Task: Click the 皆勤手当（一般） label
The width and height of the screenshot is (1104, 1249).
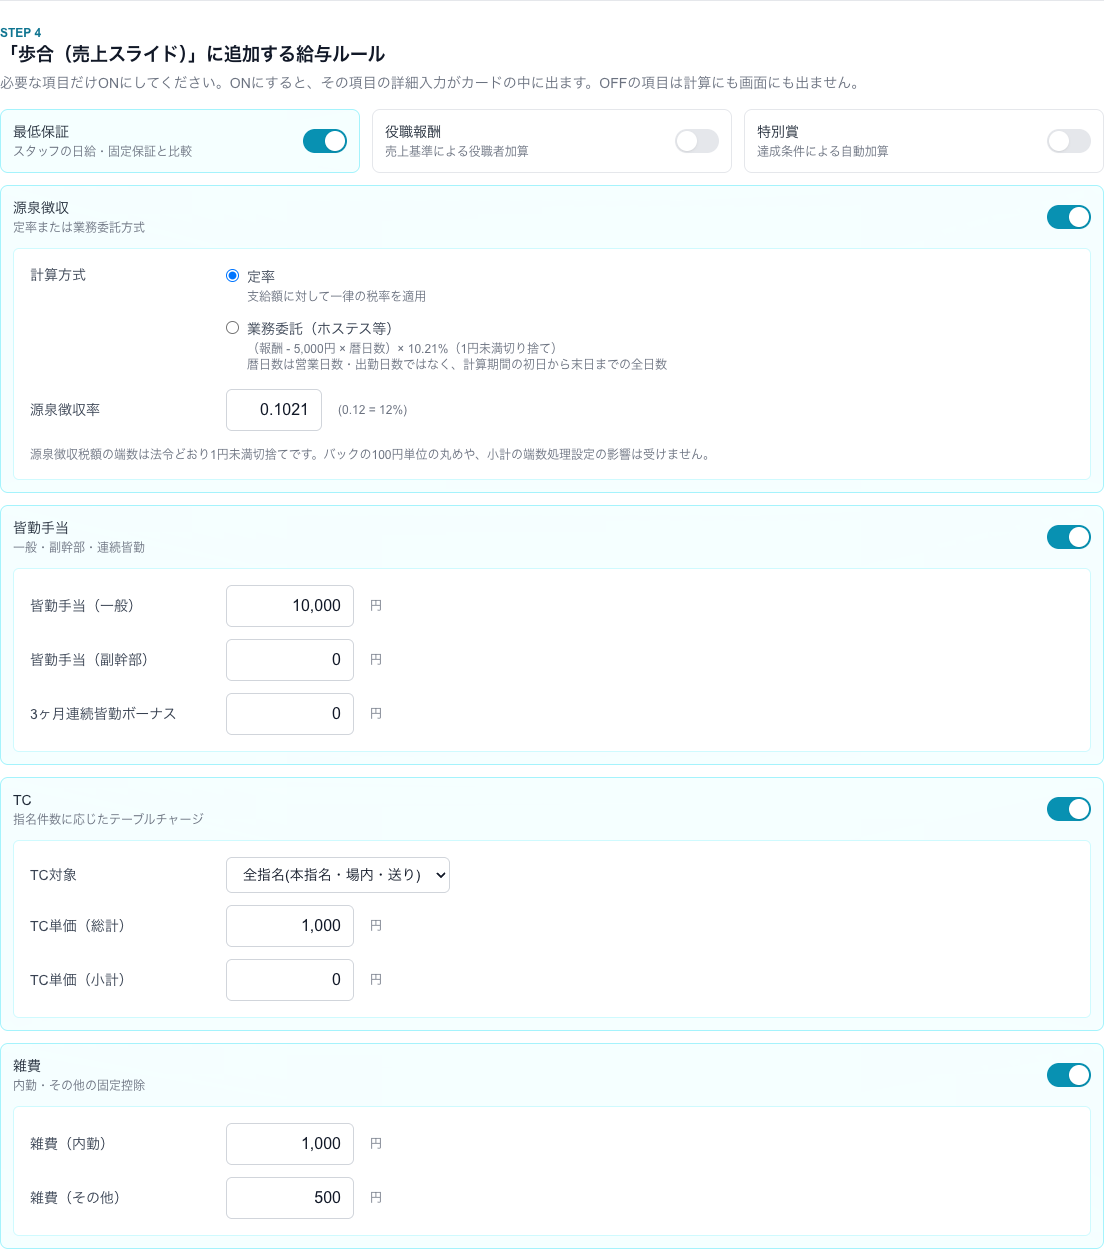Action: click(x=82, y=606)
